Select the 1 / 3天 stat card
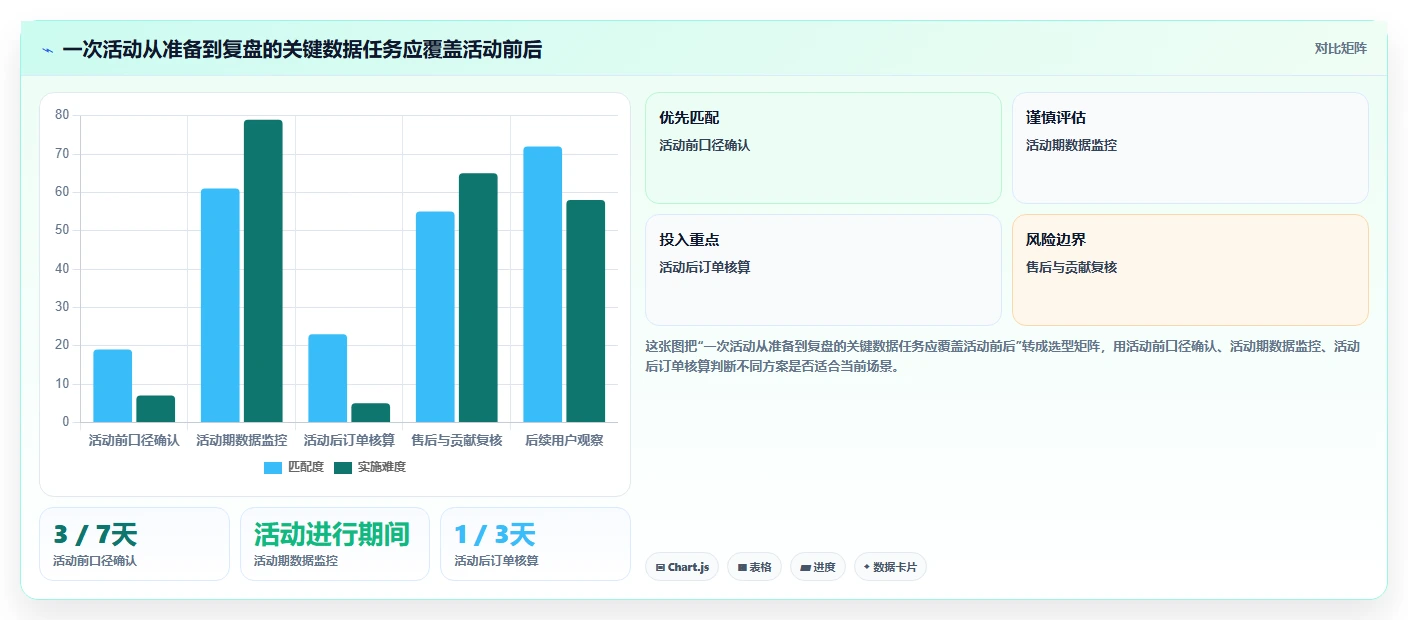The width and height of the screenshot is (1408, 620). 535,544
